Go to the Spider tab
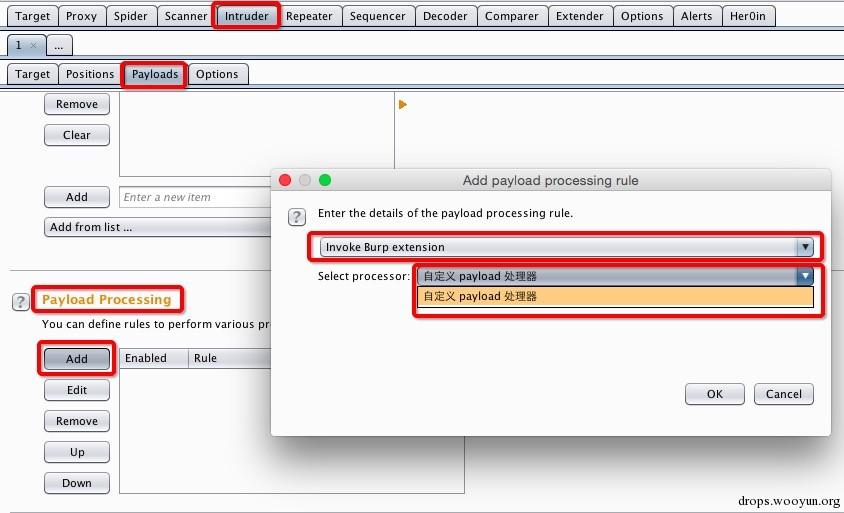The image size is (844, 513). click(x=130, y=16)
